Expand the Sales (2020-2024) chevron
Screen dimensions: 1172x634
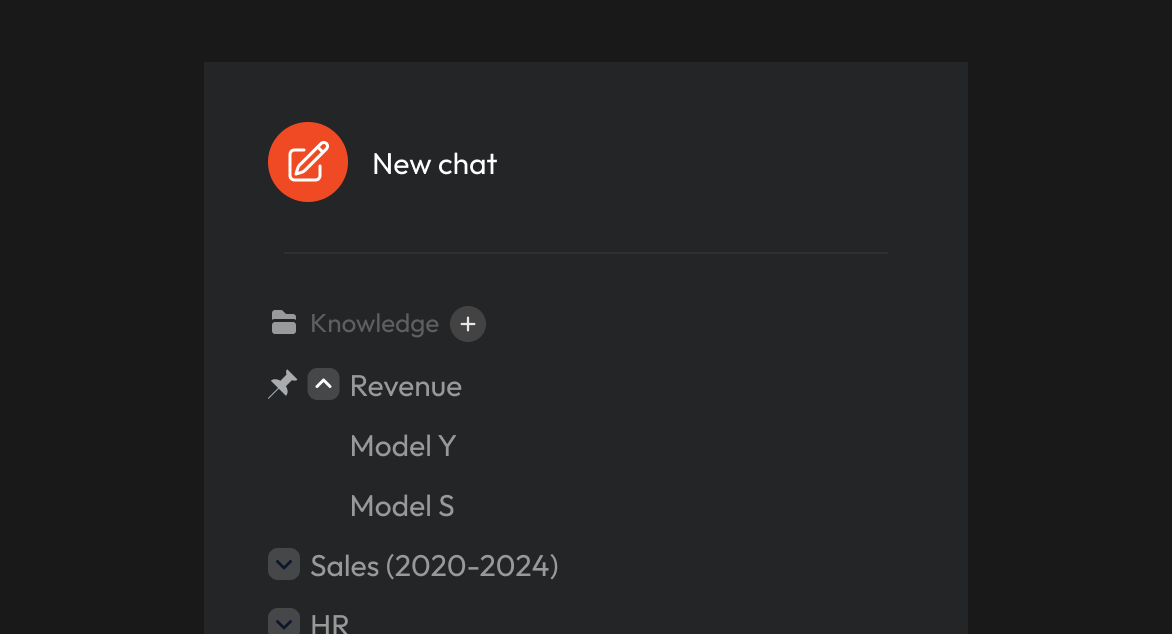coord(284,564)
